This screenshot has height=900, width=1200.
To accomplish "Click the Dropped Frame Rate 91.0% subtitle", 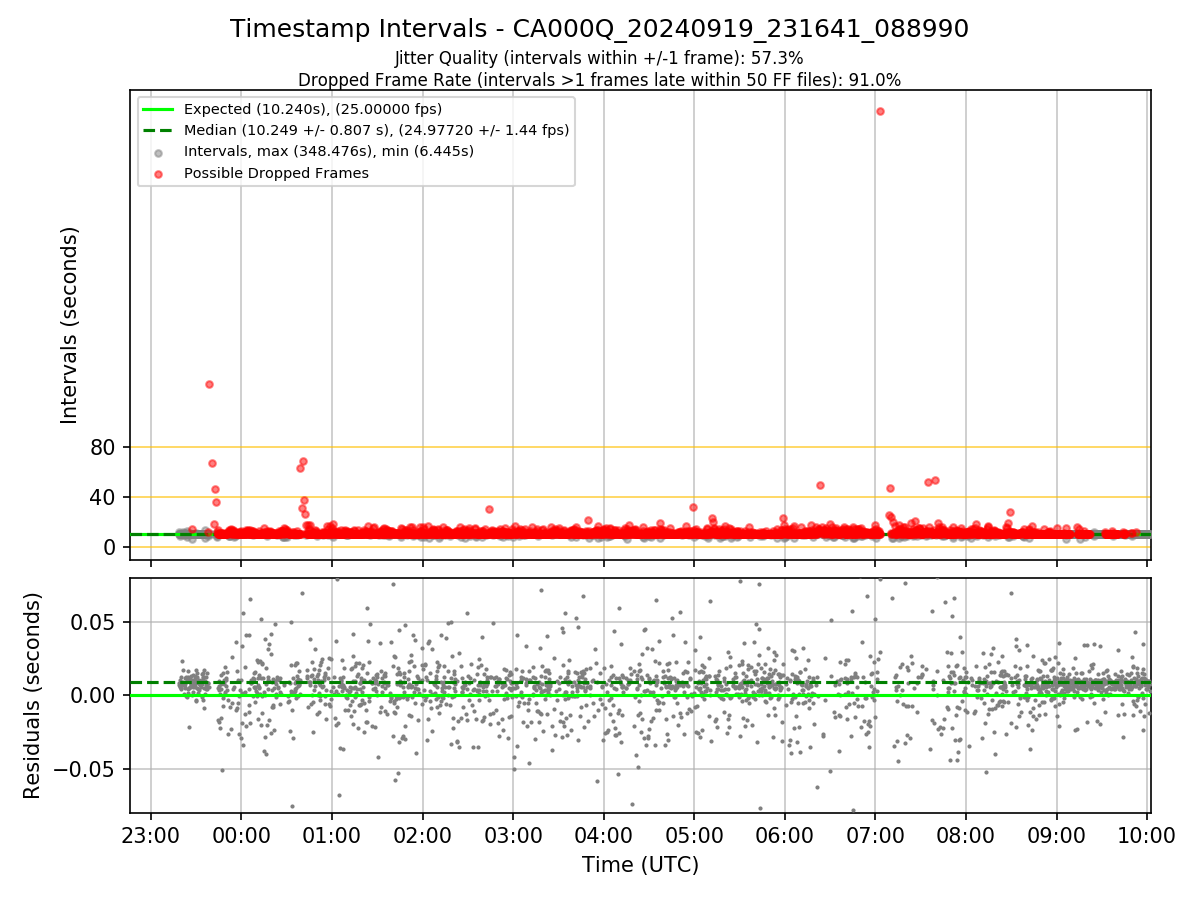I will click(599, 80).
